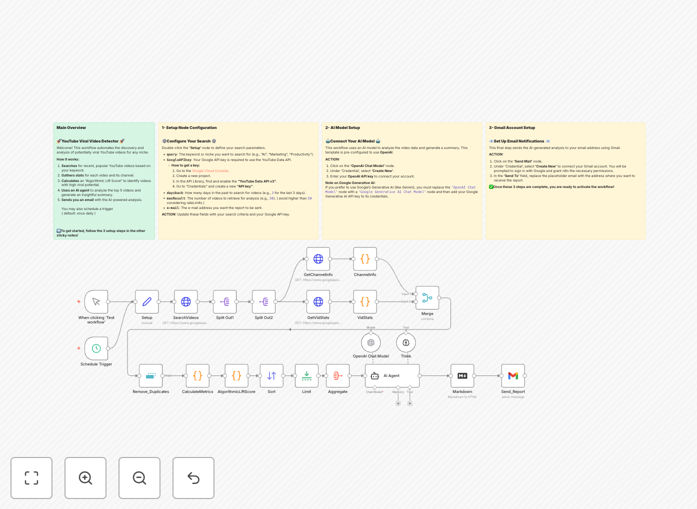Select the '3- Gmail Account Setup' sticky note
This screenshot has height=509, width=697.
[565, 181]
